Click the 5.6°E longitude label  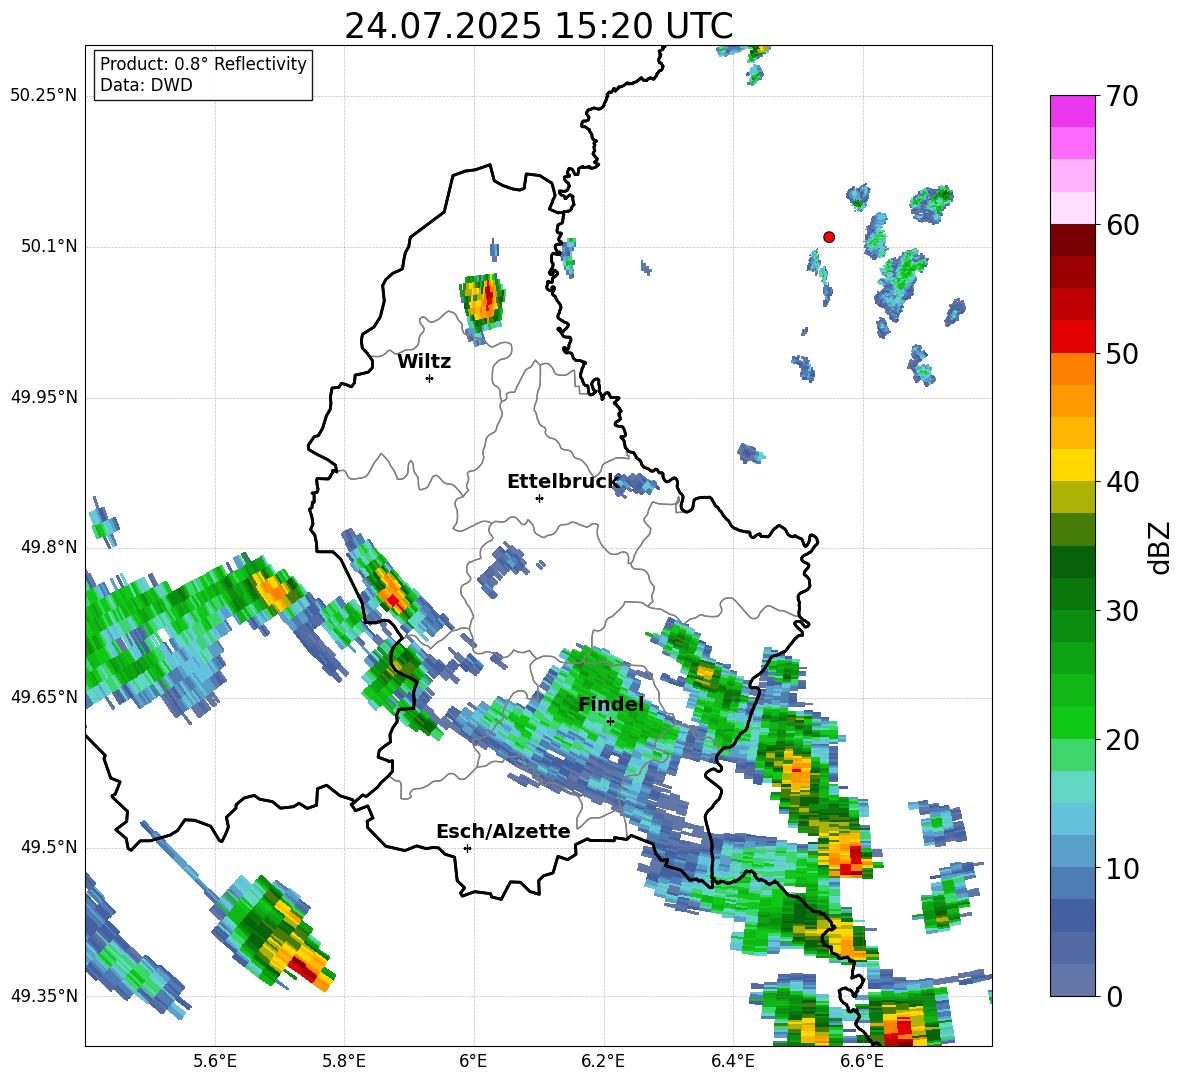pos(215,1061)
